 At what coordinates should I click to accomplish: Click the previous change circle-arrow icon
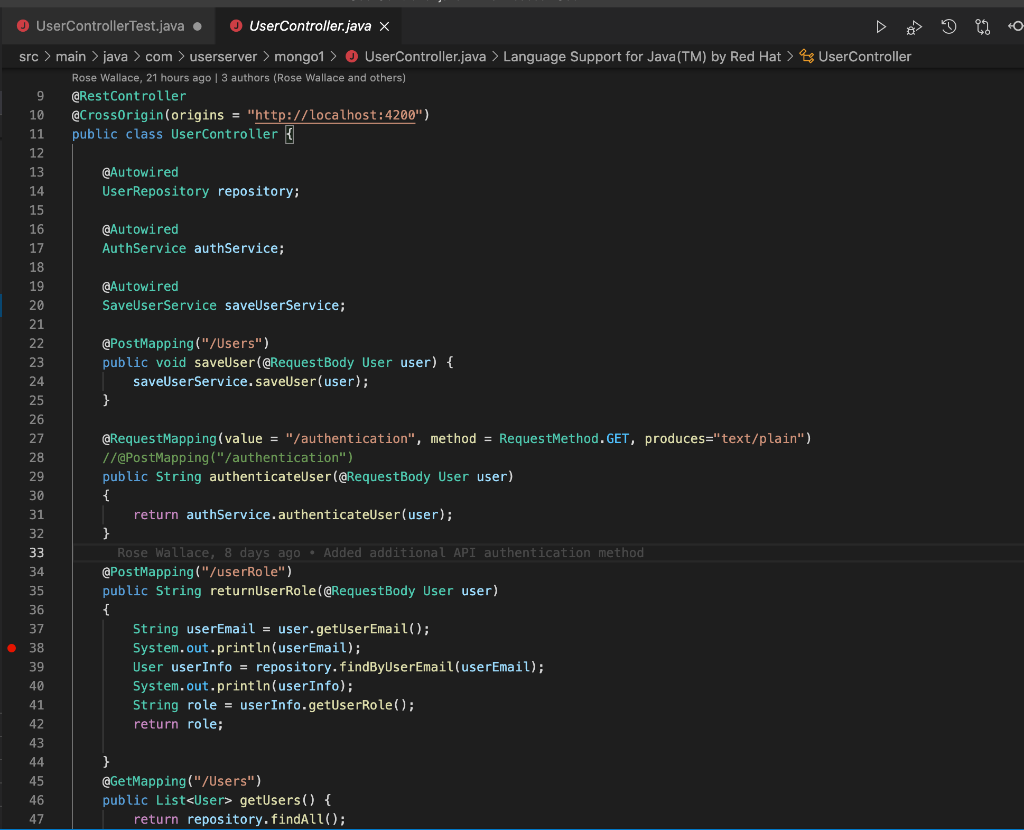[x=1014, y=27]
